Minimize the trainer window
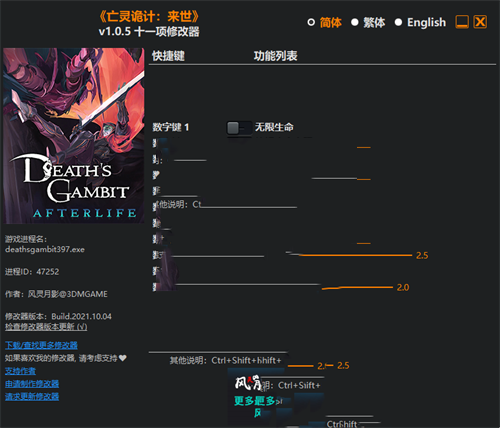 pos(462,22)
